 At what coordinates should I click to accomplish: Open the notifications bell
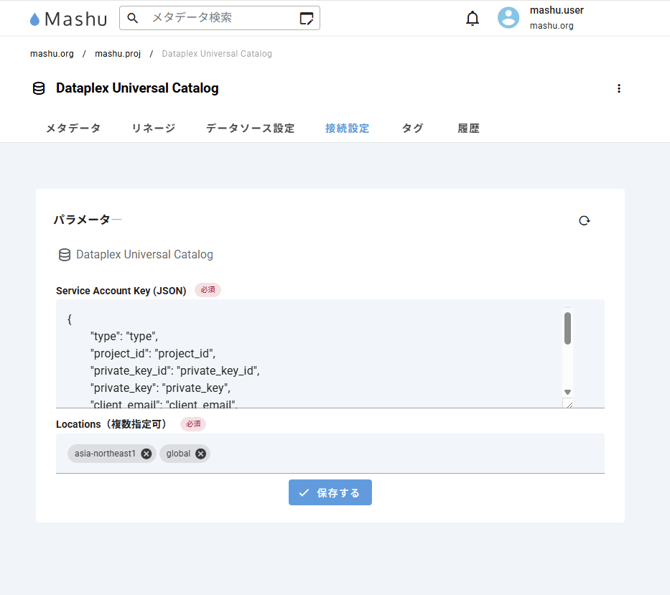[473, 18]
